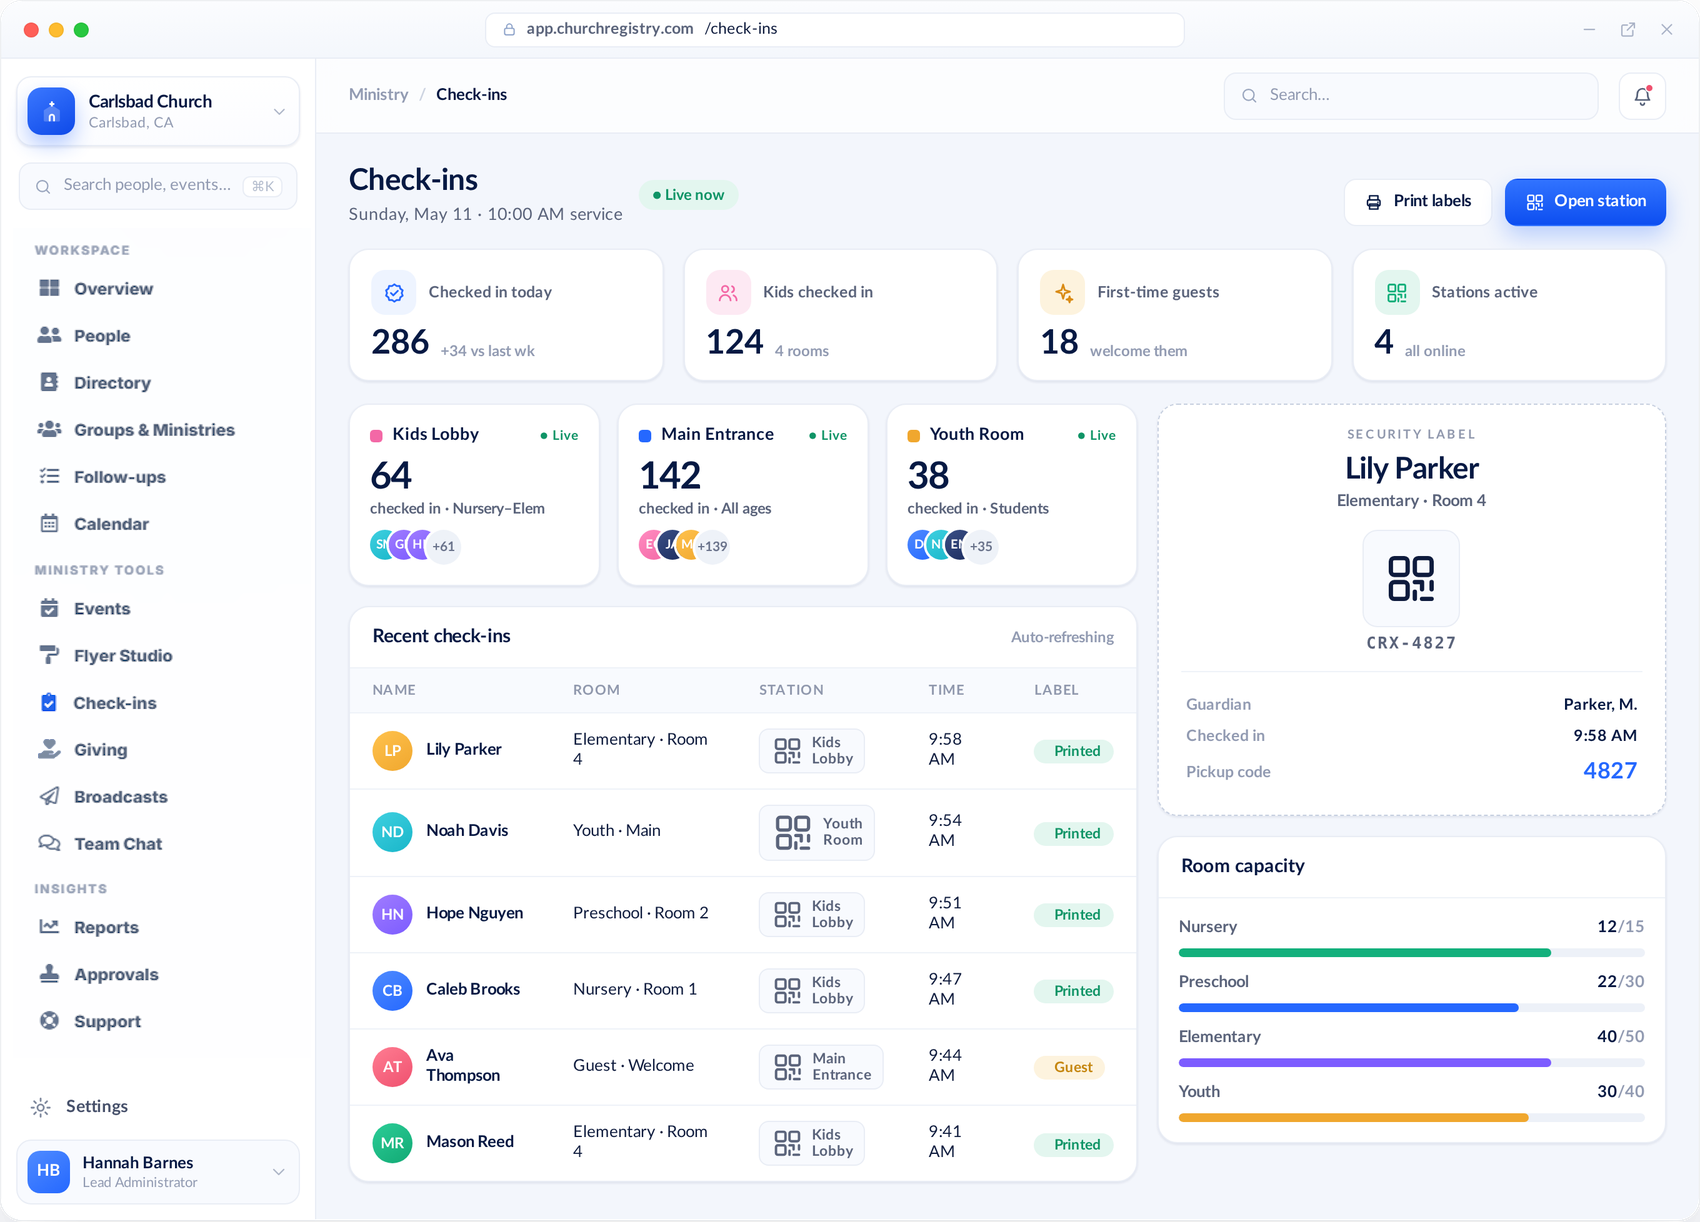Click the Stations active QR icon
1700x1222 pixels.
pos(1397,292)
